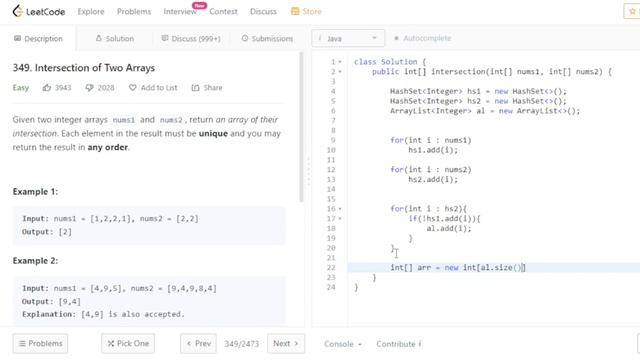
Task: Click the Add to List label
Action: (x=159, y=87)
